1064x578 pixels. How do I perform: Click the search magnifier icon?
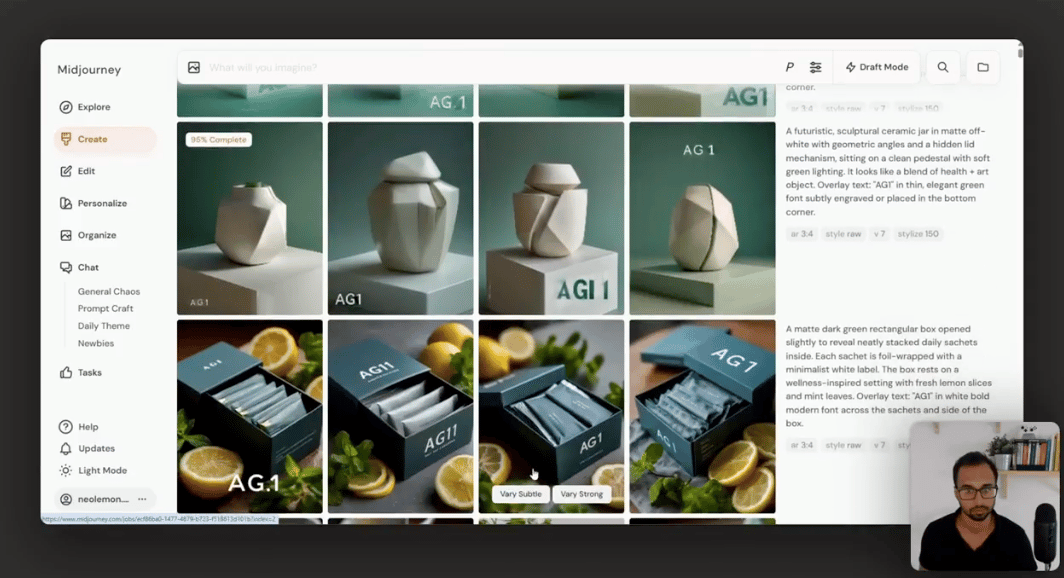pyautogui.click(x=943, y=67)
